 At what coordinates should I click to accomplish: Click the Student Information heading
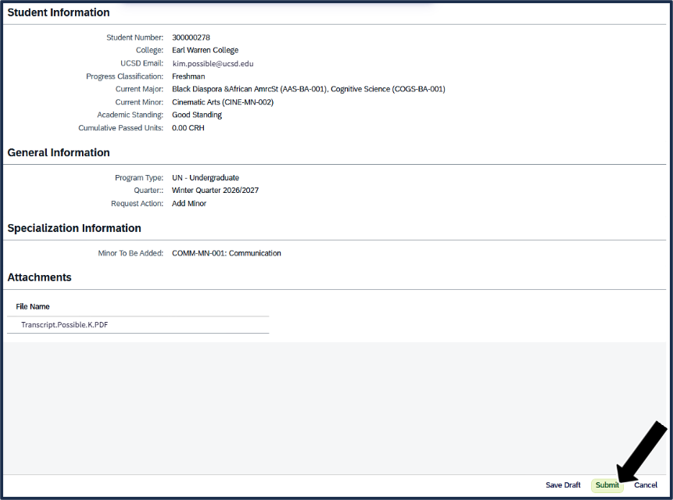point(58,12)
